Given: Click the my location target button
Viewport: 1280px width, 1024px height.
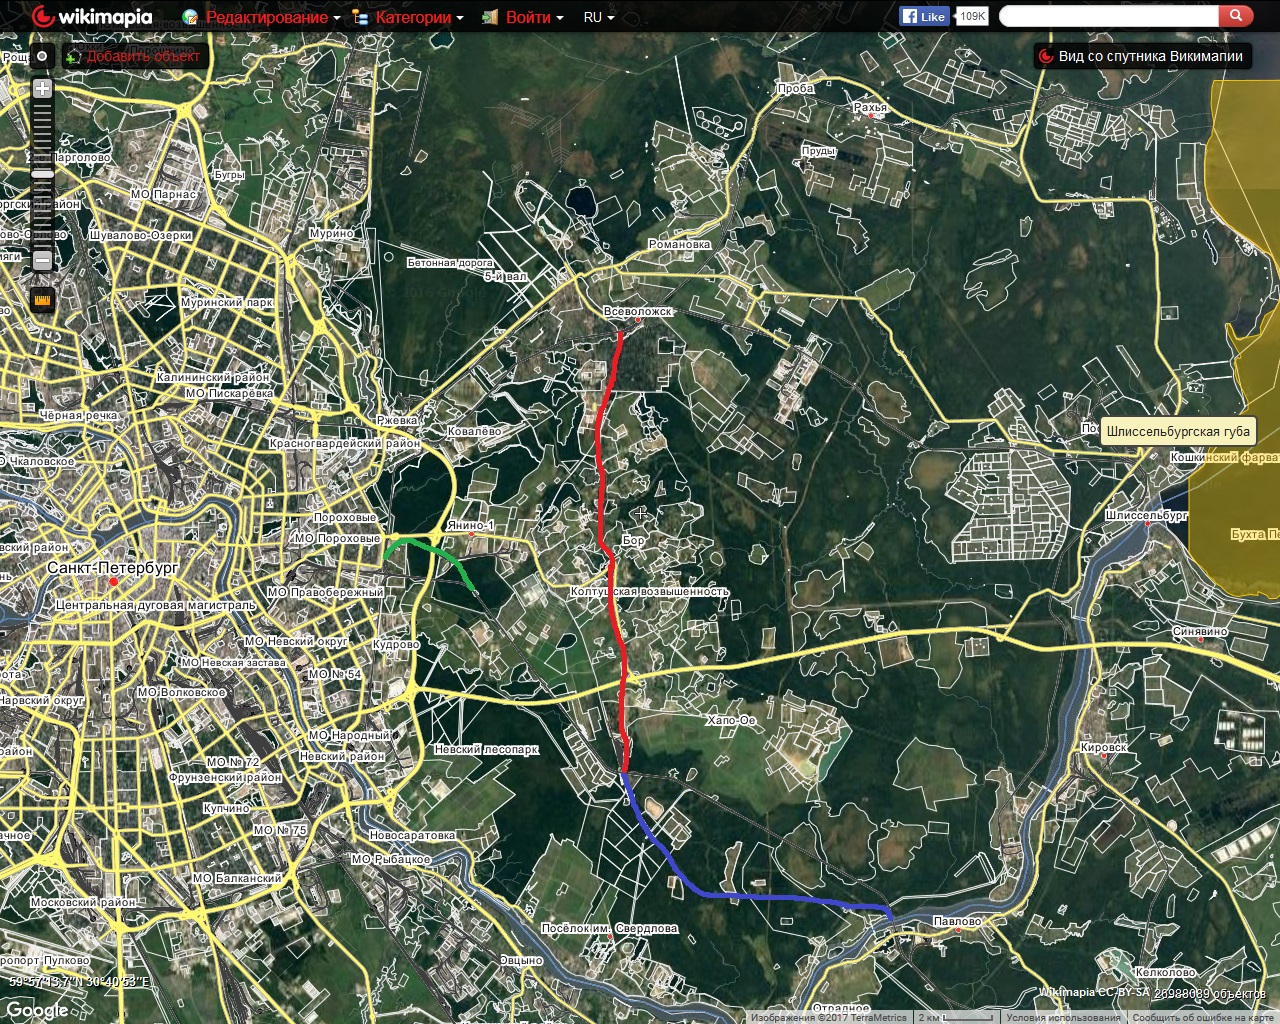Looking at the screenshot, I should (x=42, y=57).
